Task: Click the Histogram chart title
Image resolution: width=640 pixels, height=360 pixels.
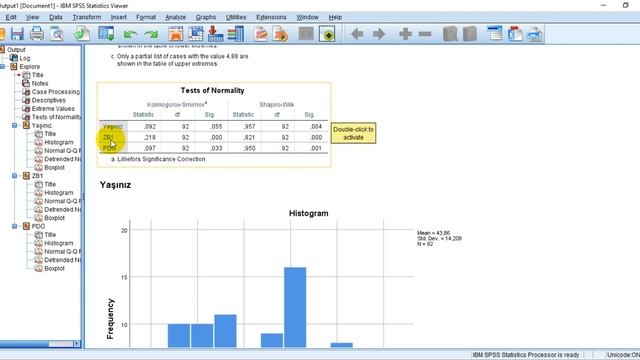Action: 309,213
